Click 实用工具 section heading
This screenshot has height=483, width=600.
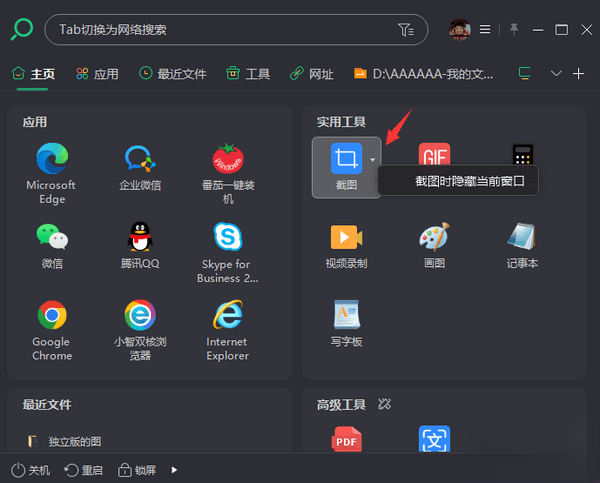coord(341,122)
